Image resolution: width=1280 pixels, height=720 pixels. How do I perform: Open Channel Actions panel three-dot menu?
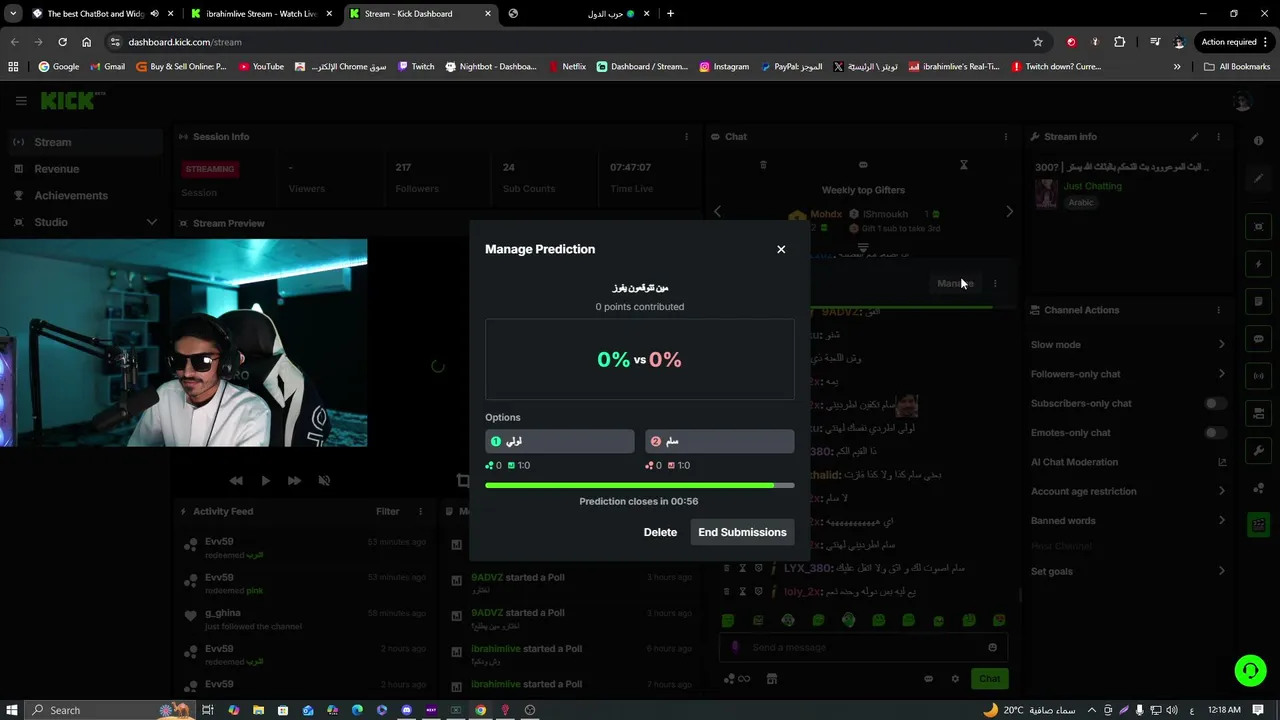point(1218,310)
